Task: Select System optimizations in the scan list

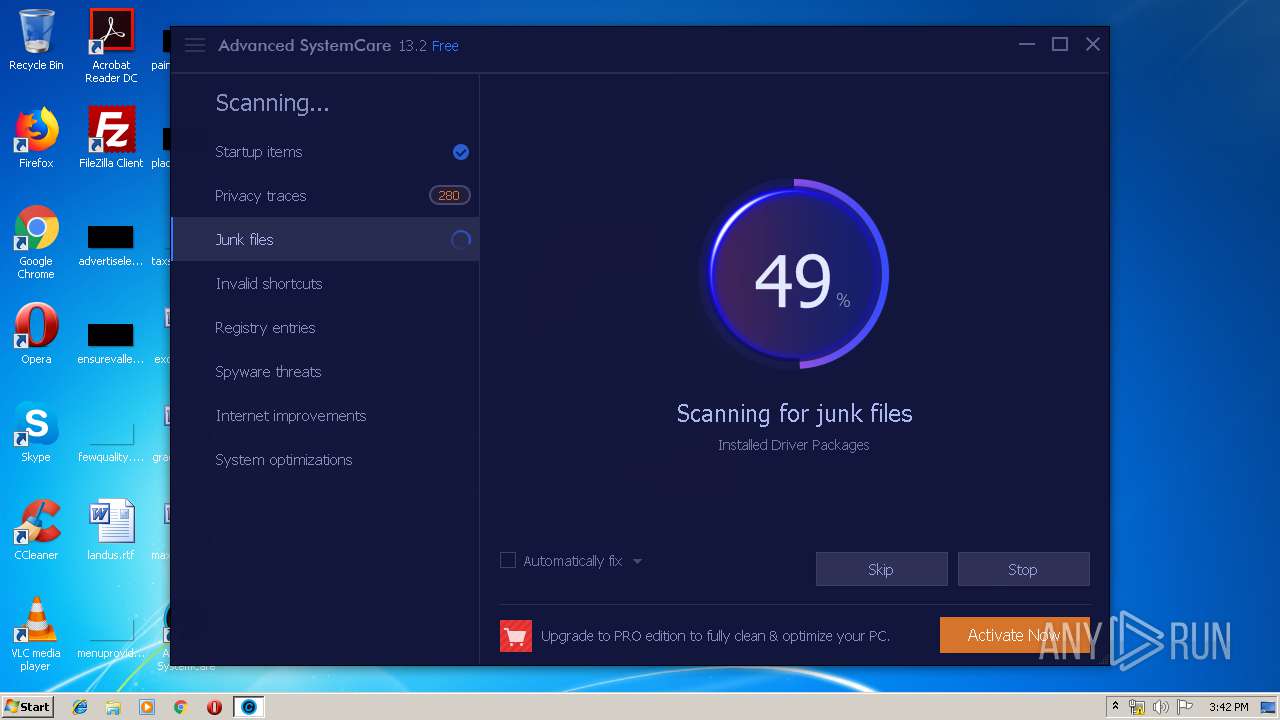Action: tap(325, 460)
